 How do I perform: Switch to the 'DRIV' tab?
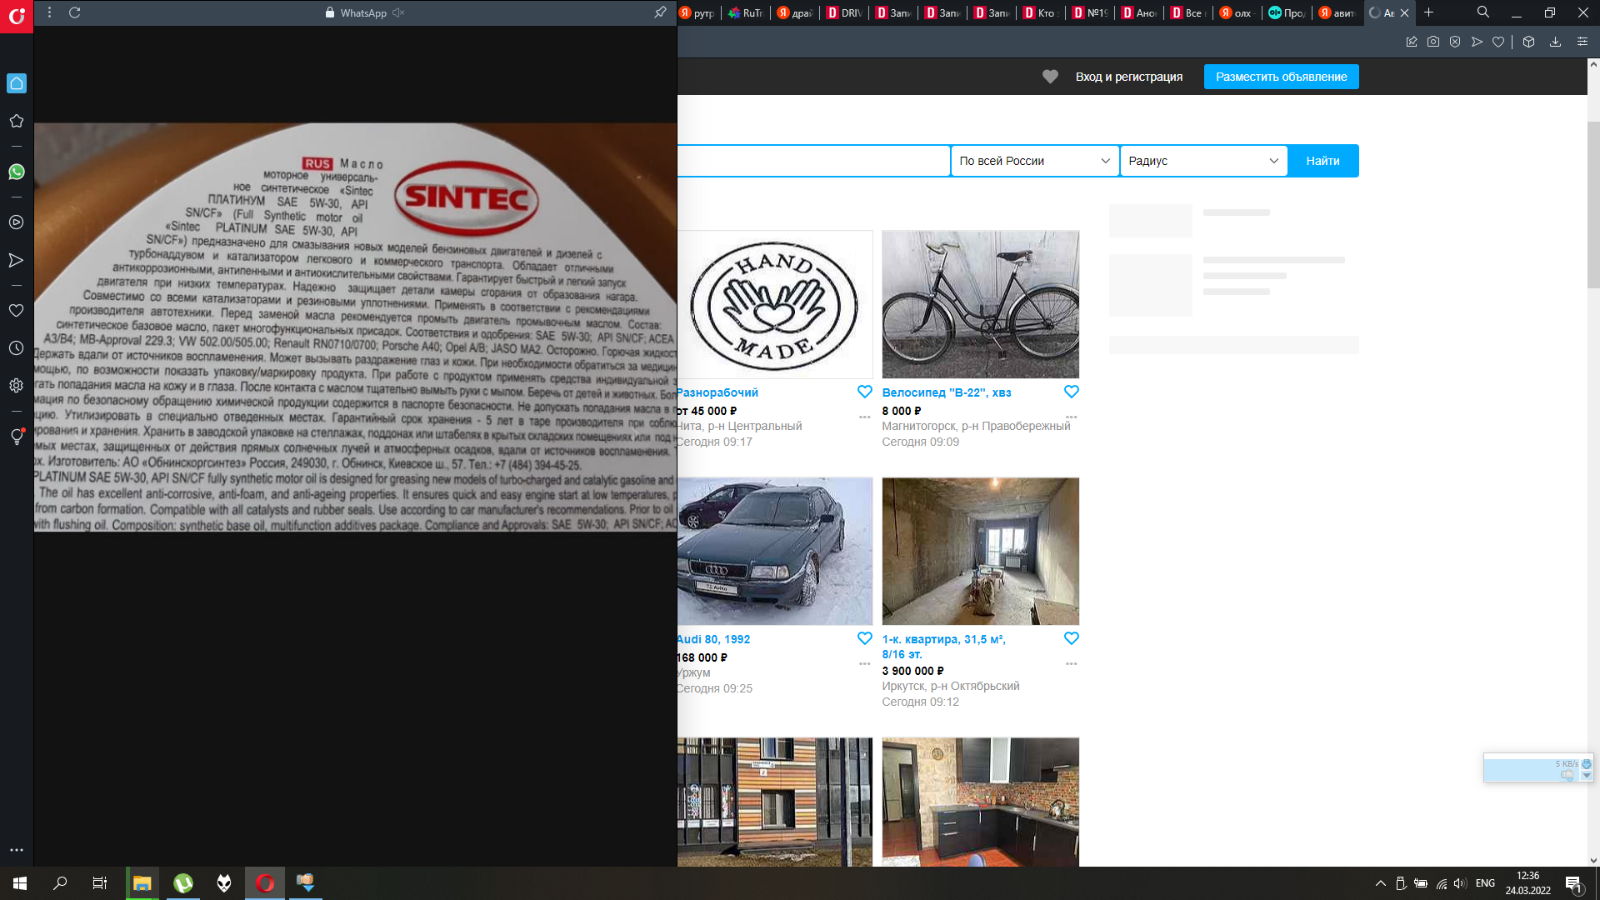pos(844,13)
